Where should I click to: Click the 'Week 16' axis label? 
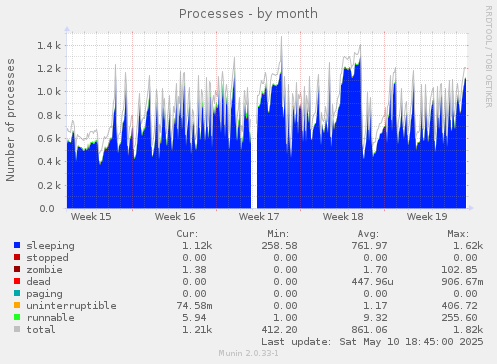pos(175,217)
